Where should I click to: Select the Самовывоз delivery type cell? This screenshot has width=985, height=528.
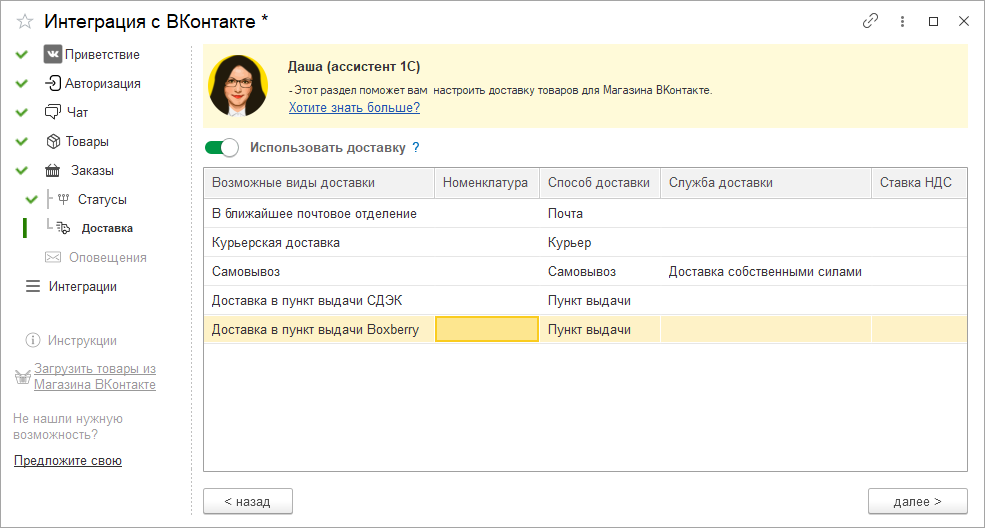(319, 272)
